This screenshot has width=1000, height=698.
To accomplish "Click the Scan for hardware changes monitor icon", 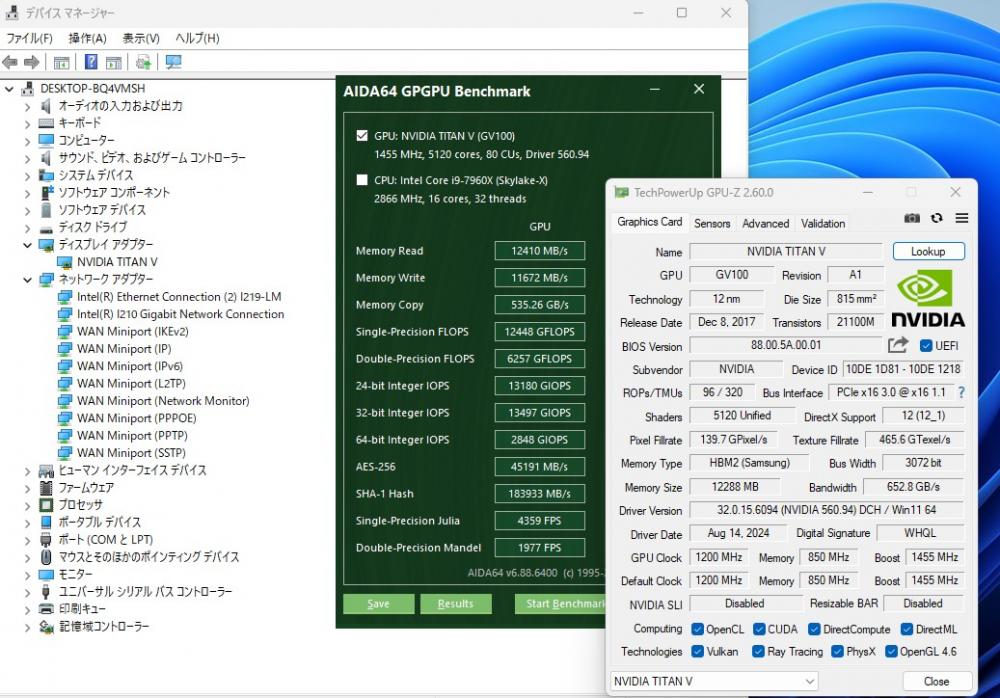I will click(173, 62).
